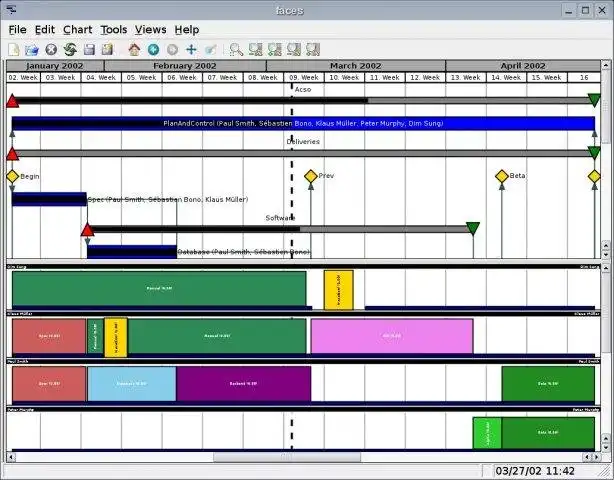614x480 pixels.
Task: Refresh the chart with the green arrows icon
Action: (70, 50)
